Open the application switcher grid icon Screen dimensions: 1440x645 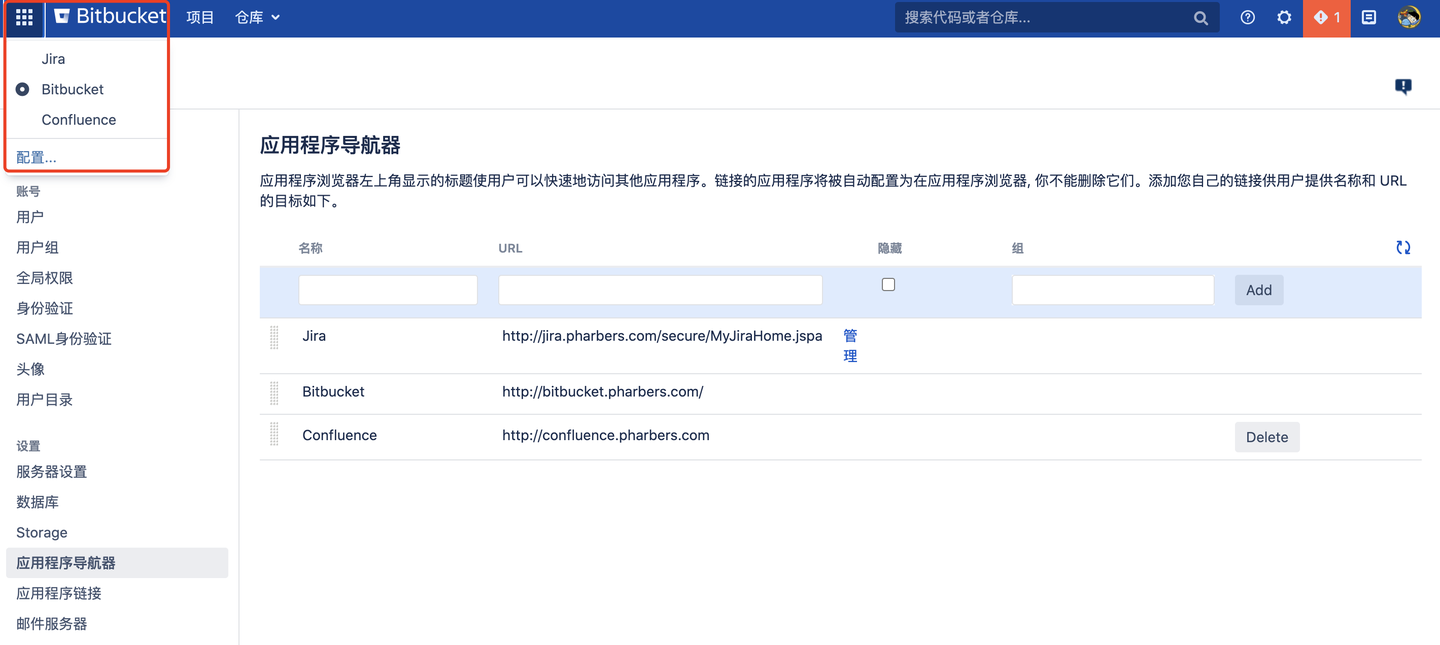click(23, 17)
